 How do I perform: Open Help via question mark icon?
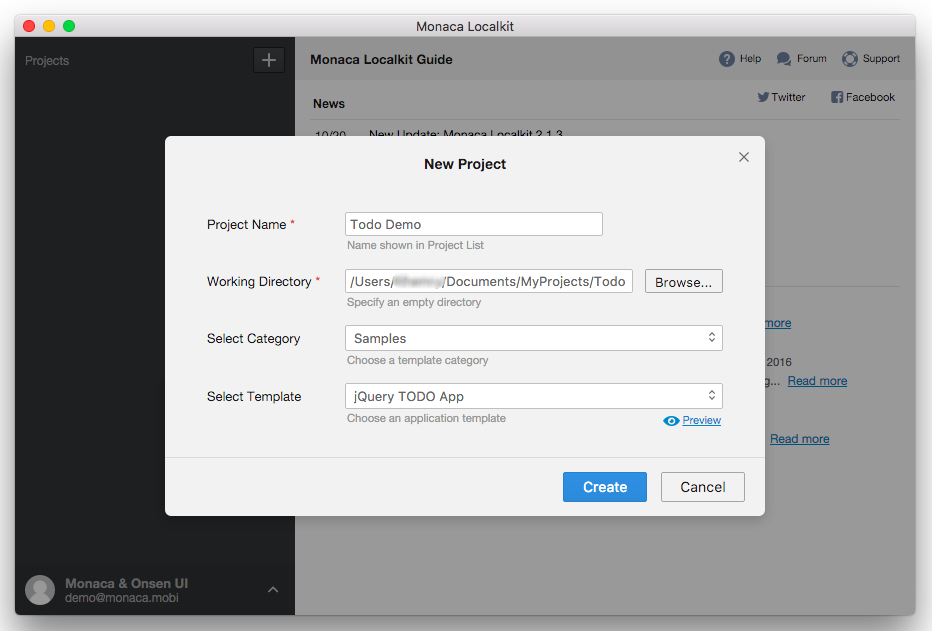point(727,59)
